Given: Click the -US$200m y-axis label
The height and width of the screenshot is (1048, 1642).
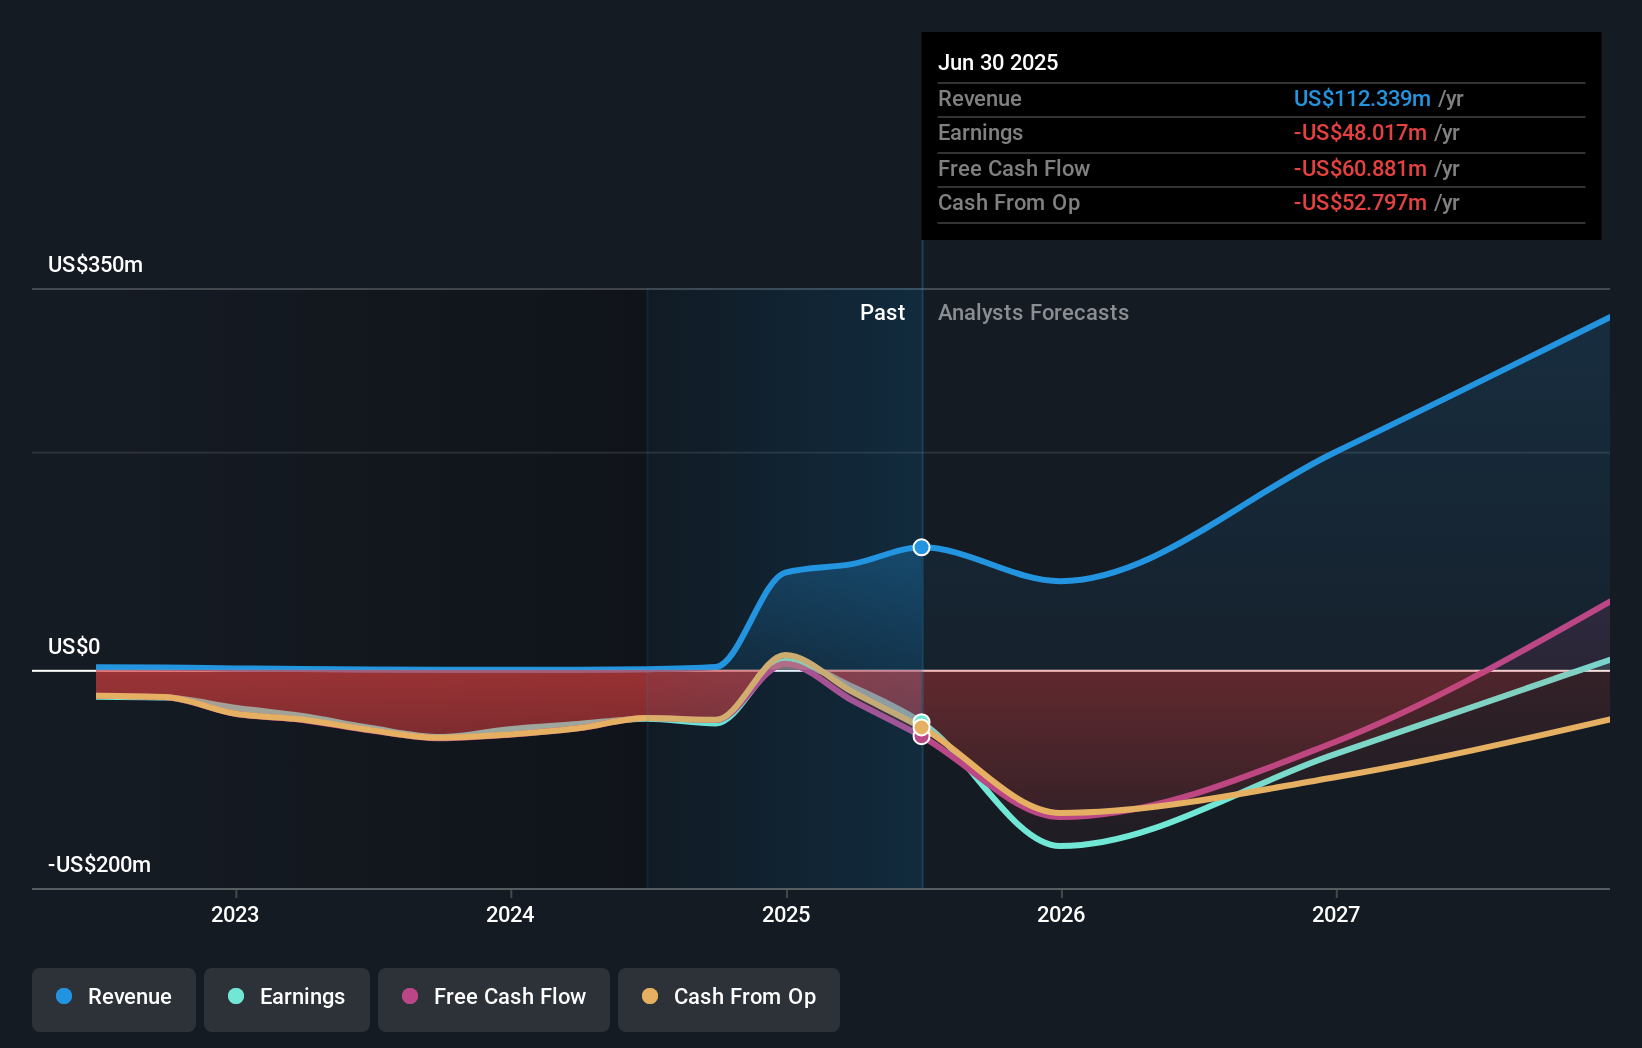Looking at the screenshot, I should (x=99, y=865).
